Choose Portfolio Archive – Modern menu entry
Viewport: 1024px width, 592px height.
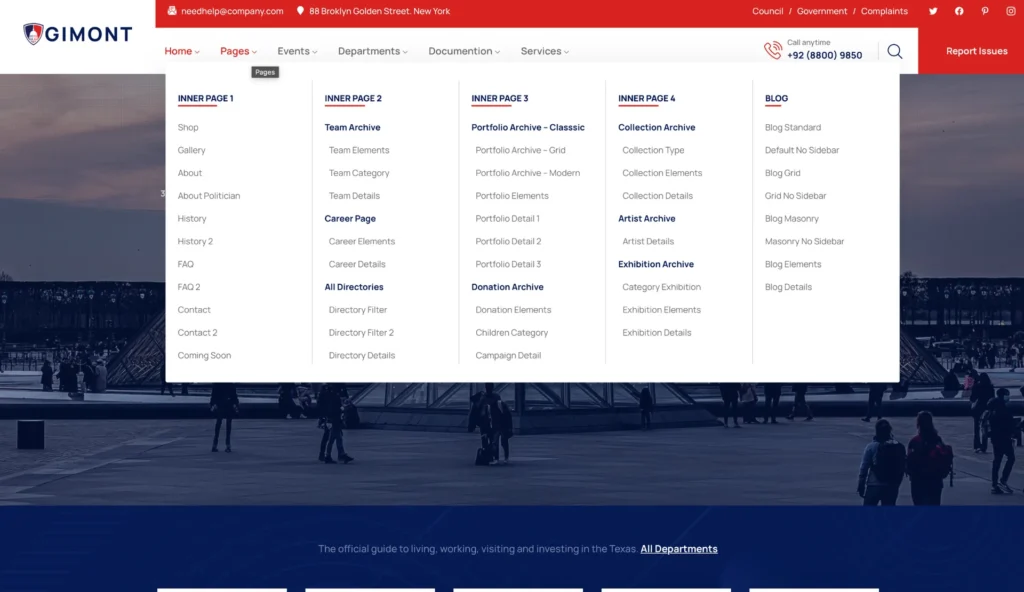(x=527, y=173)
